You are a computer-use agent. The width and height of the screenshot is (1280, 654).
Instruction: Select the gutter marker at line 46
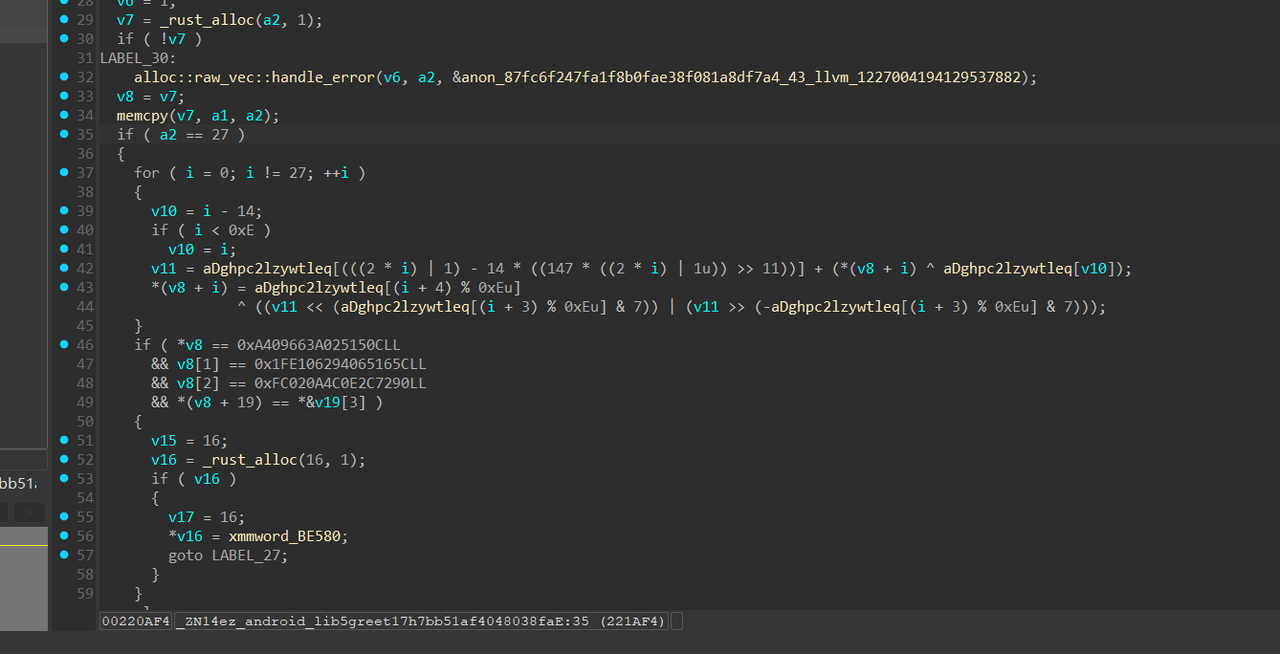pos(65,345)
